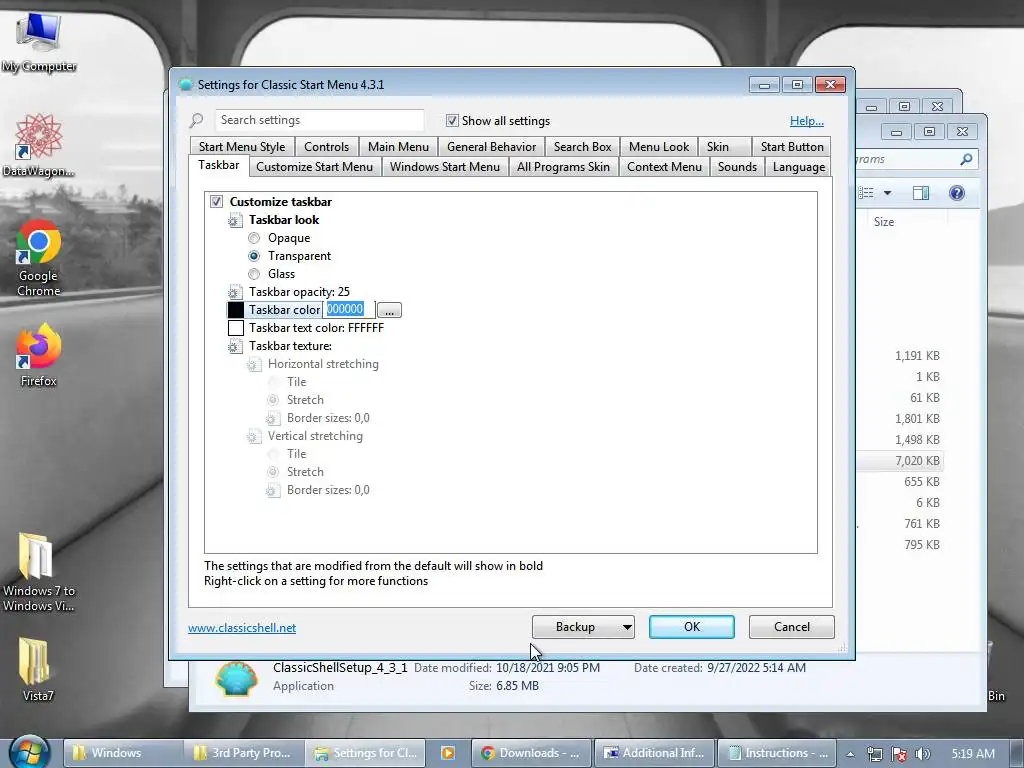Viewport: 1024px width, 768px height.
Task: Switch to the Language tab
Action: click(799, 167)
